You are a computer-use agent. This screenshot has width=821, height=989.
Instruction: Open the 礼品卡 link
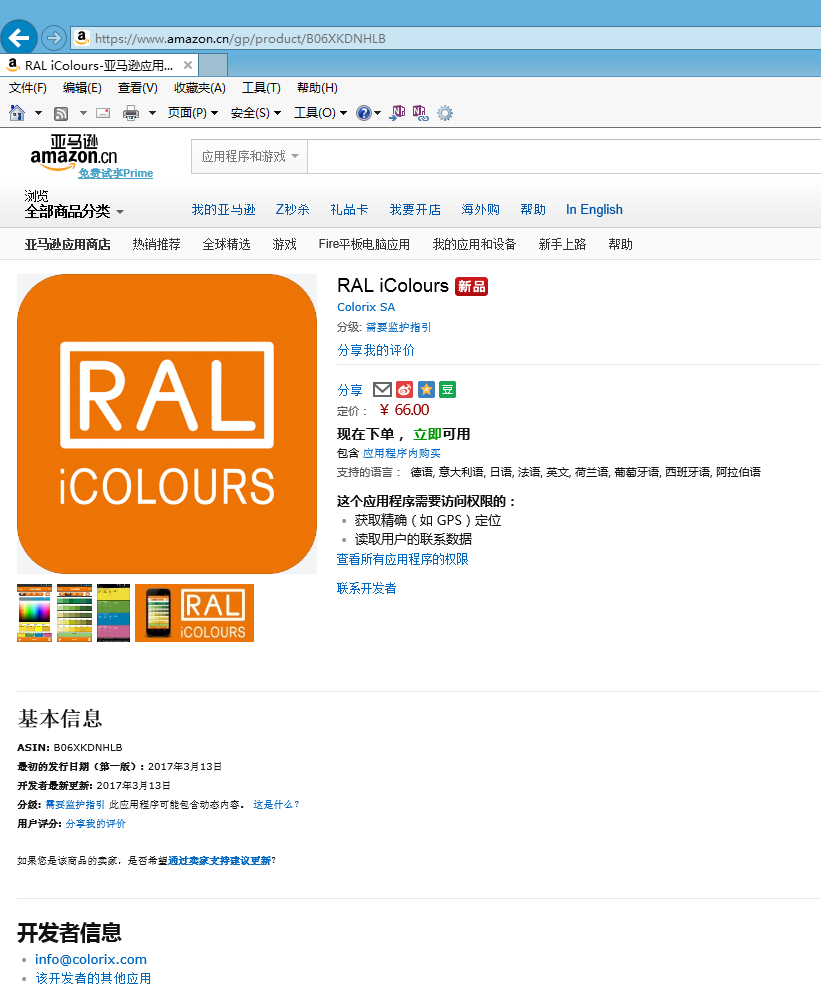[x=349, y=209]
